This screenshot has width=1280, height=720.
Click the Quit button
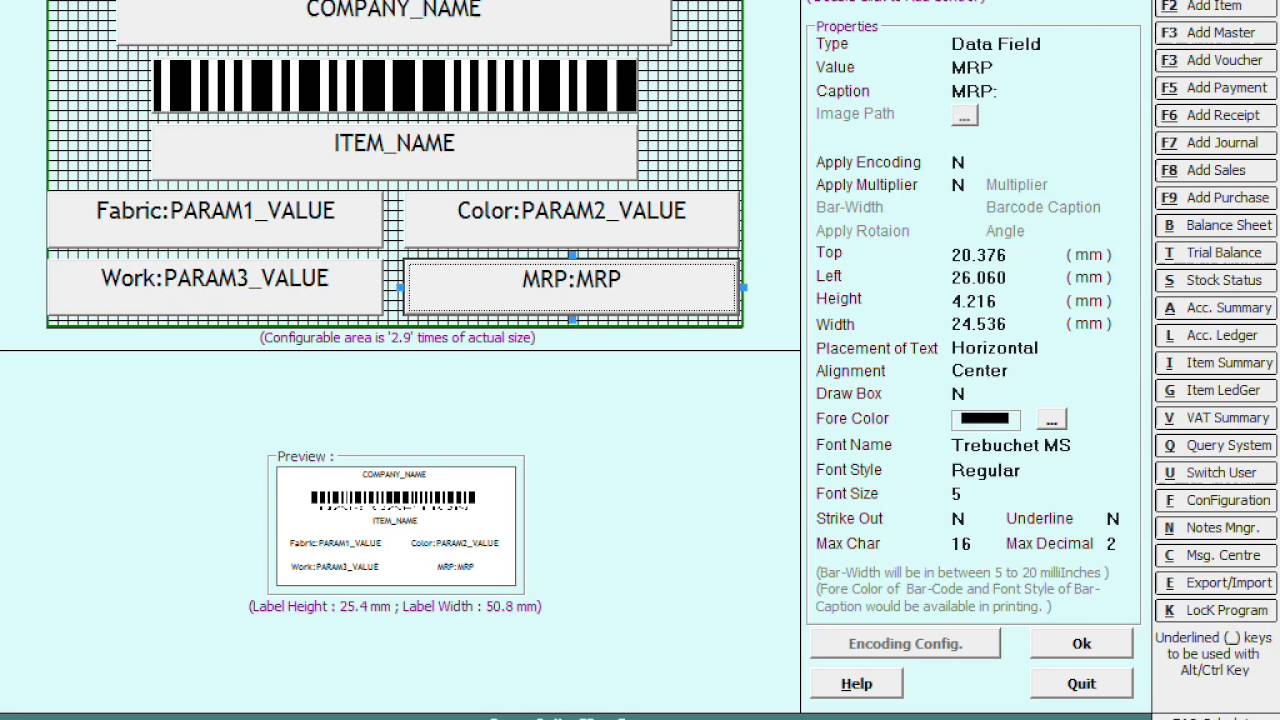click(1081, 684)
